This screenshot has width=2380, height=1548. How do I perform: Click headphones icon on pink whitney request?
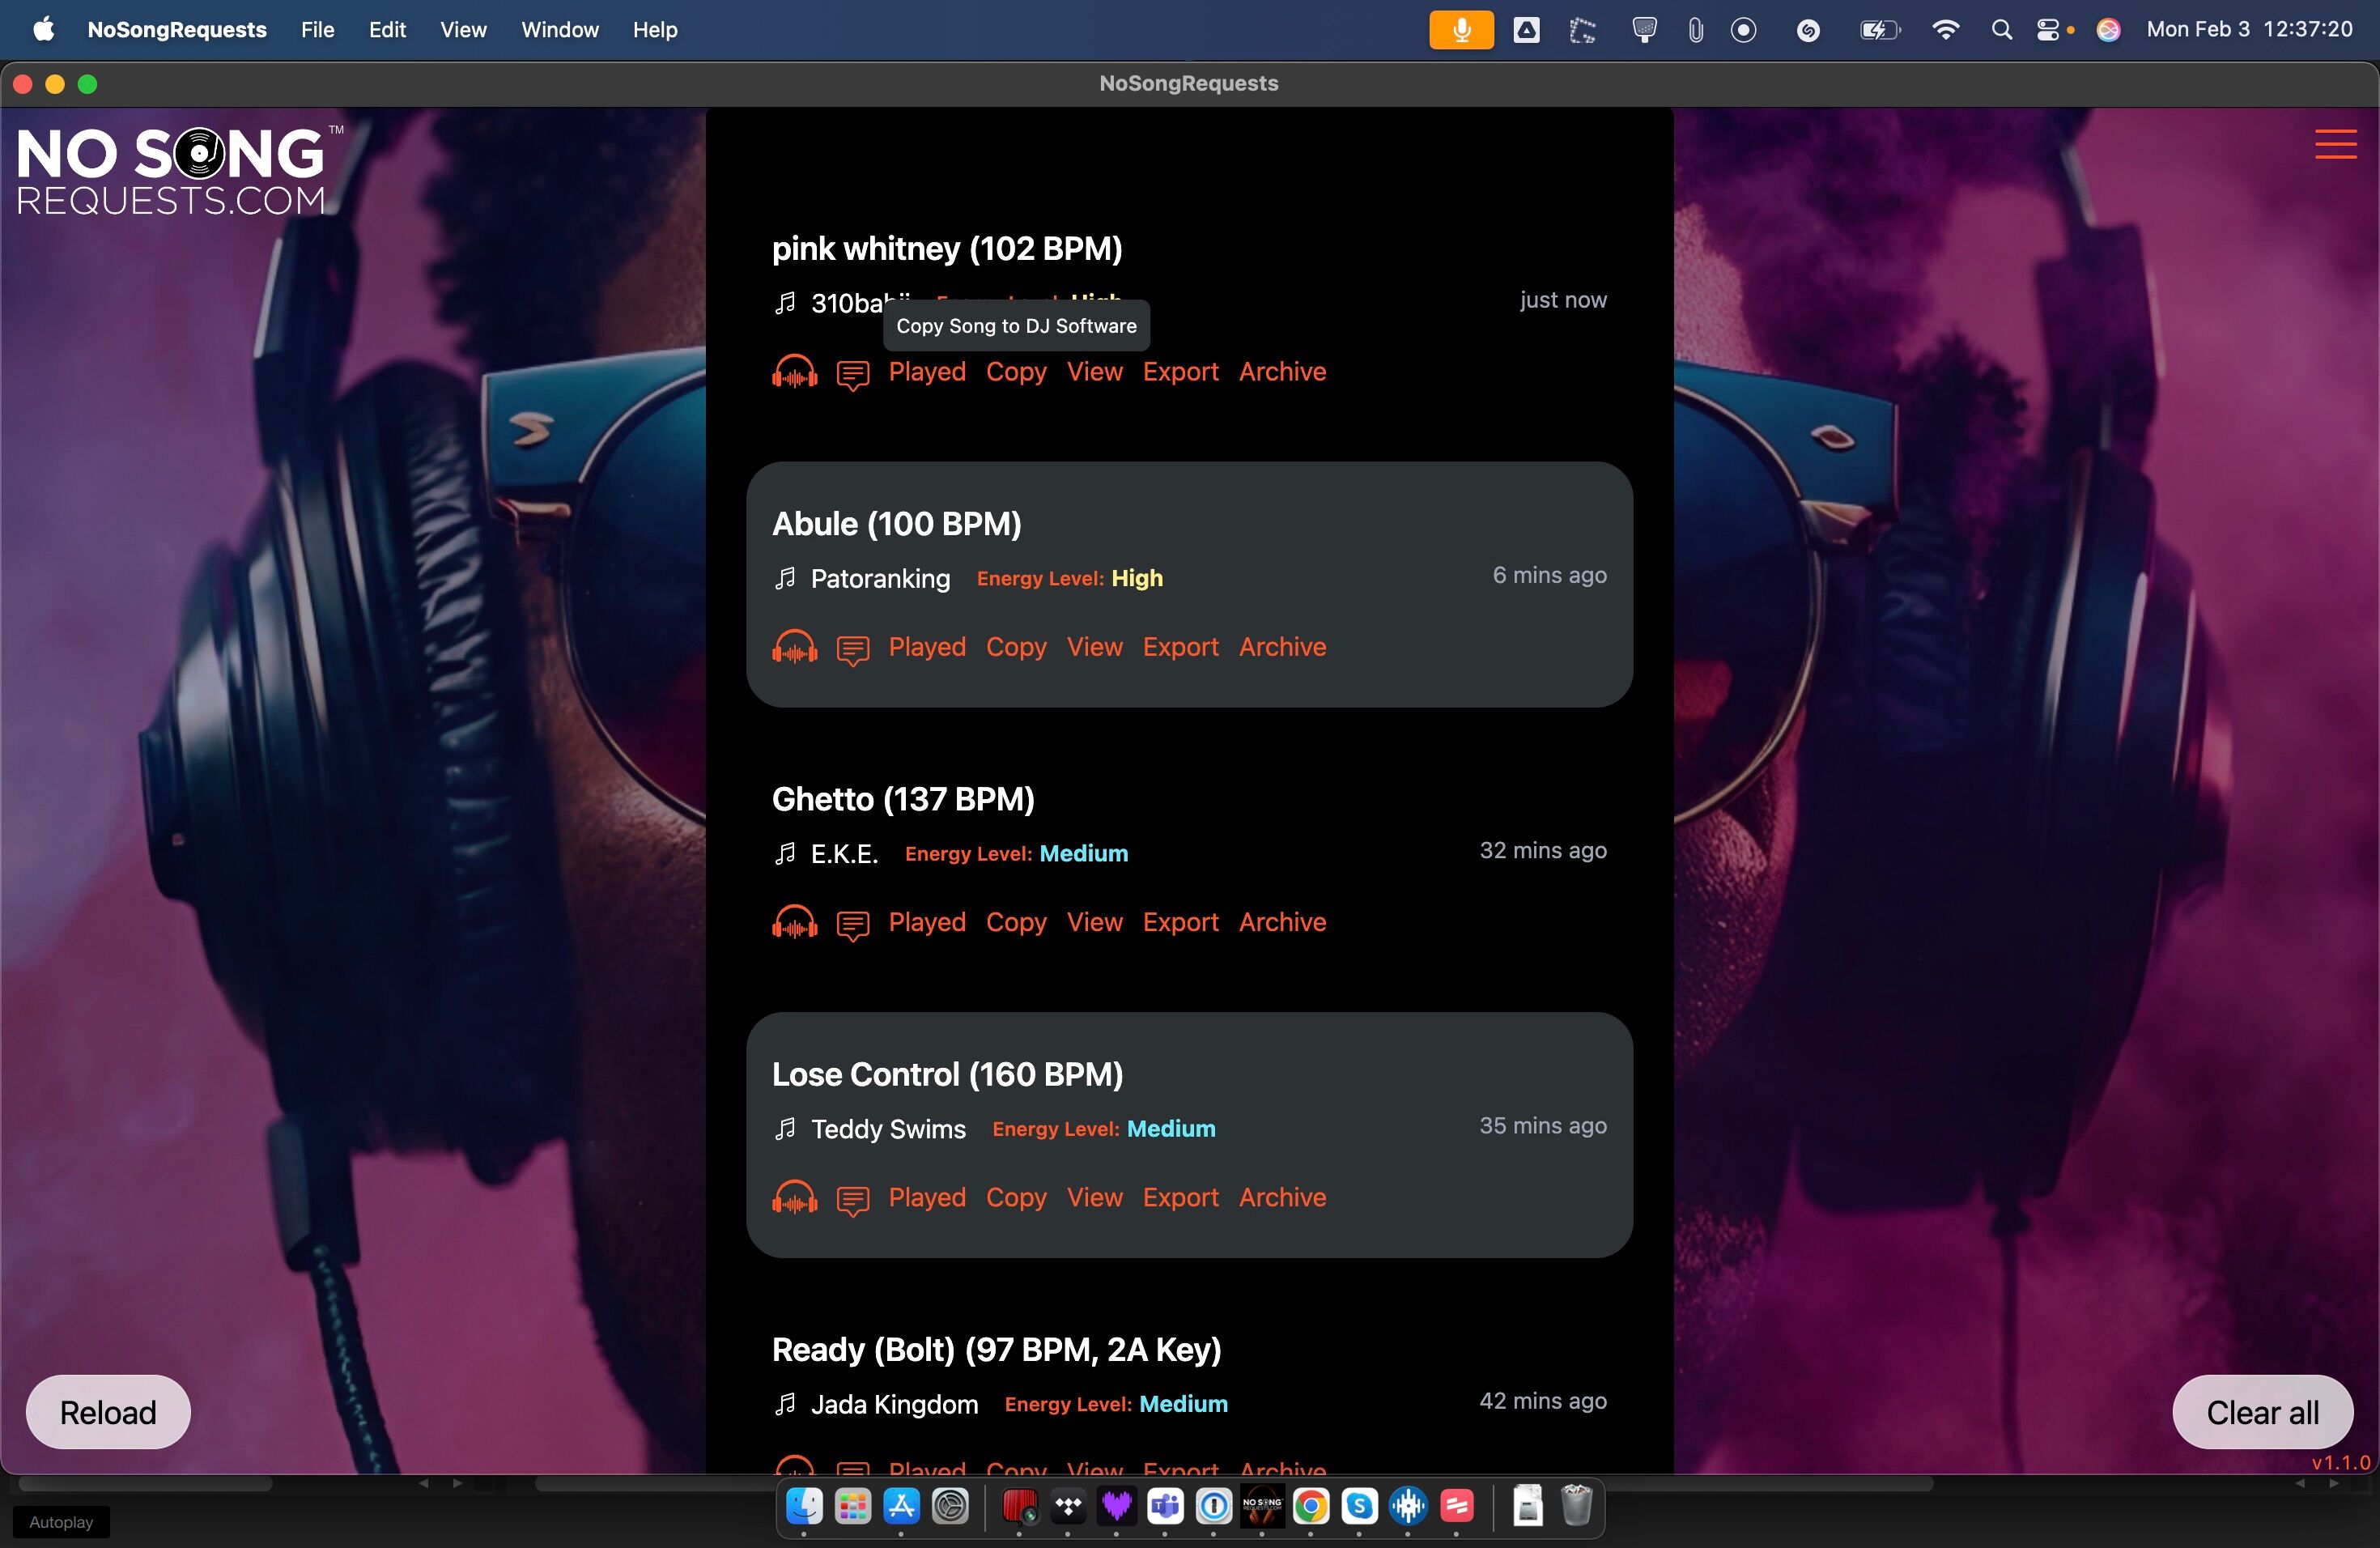[x=794, y=372]
